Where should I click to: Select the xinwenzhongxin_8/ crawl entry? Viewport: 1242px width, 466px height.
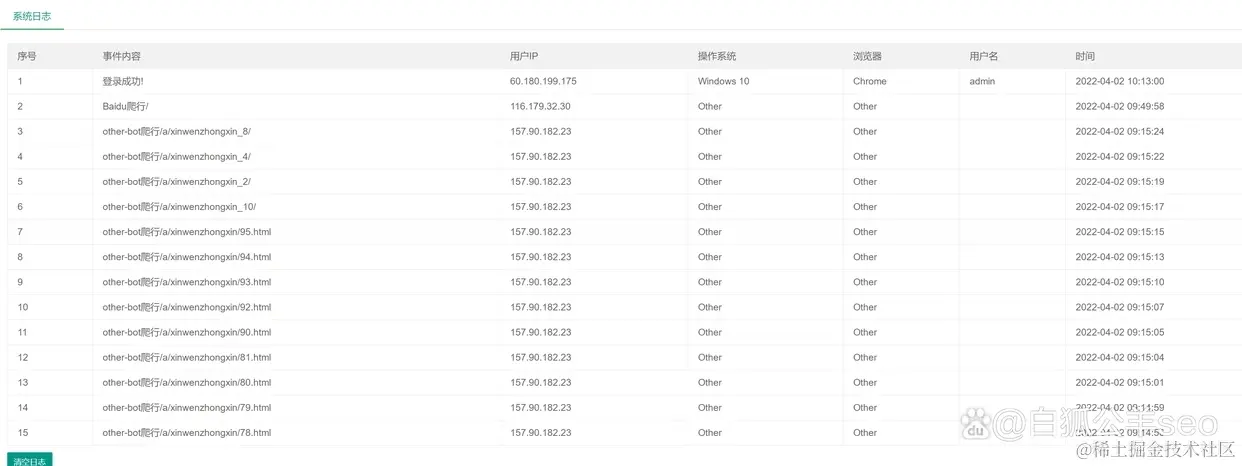177,131
